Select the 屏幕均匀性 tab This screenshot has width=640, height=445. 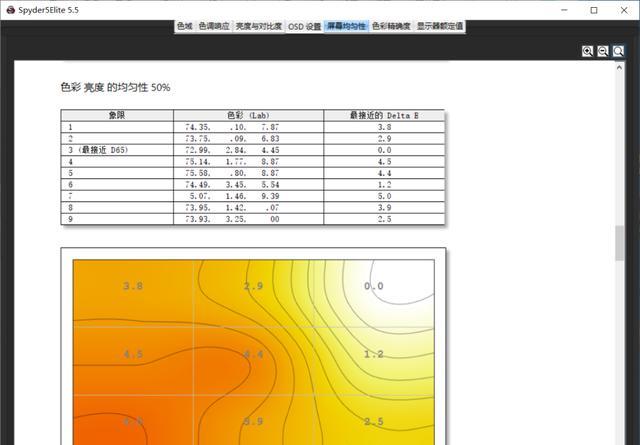tap(347, 26)
